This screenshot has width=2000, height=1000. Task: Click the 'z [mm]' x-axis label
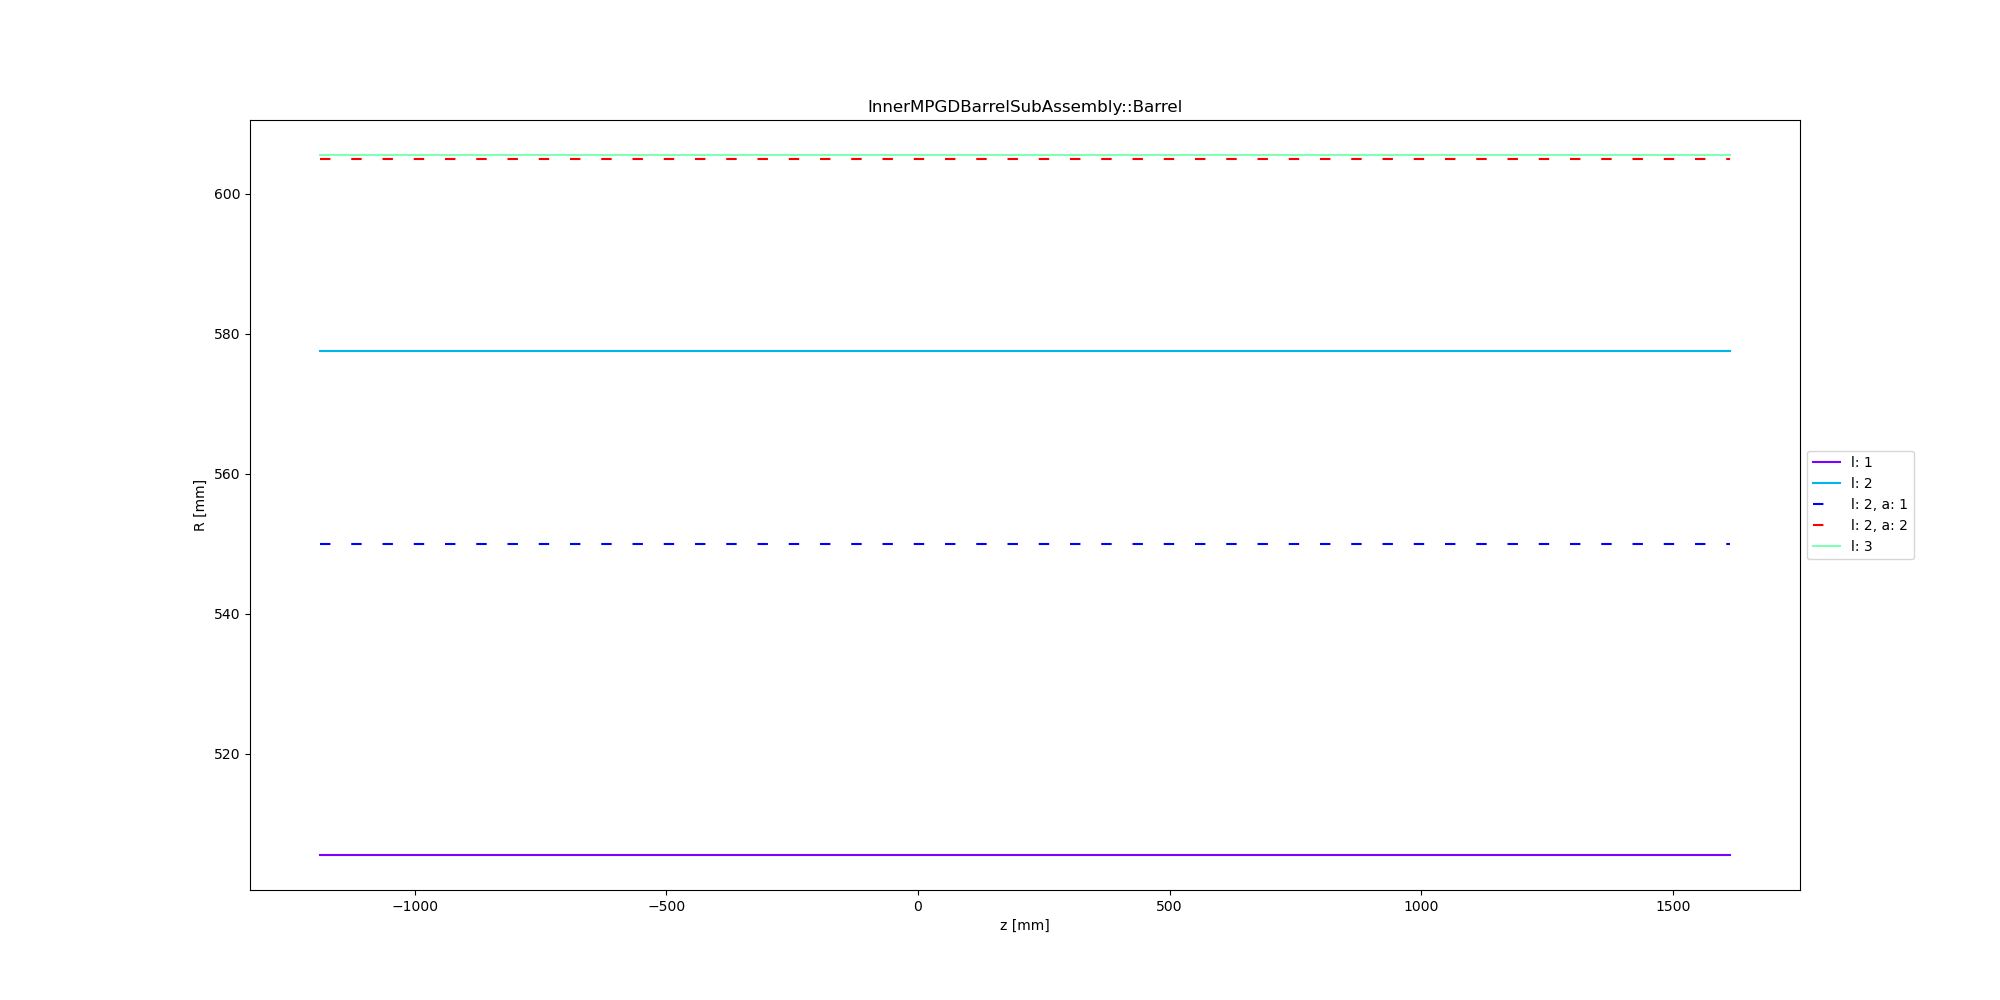1024,925
